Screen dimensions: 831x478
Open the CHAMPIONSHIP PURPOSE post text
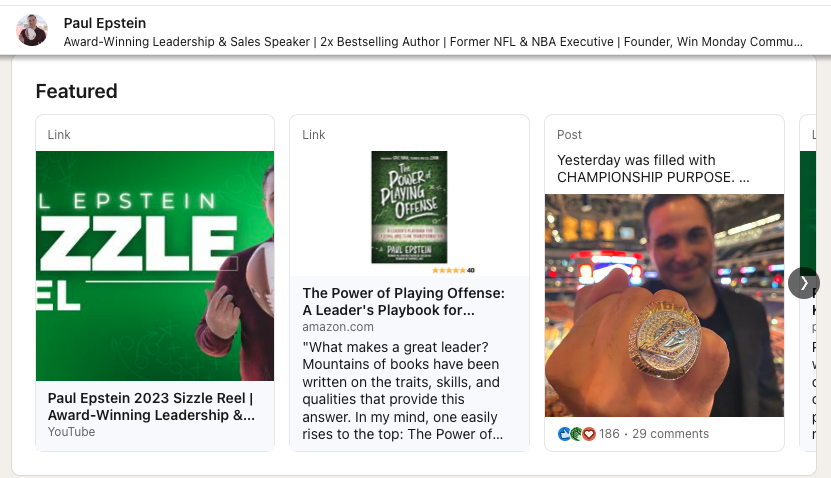tap(653, 169)
